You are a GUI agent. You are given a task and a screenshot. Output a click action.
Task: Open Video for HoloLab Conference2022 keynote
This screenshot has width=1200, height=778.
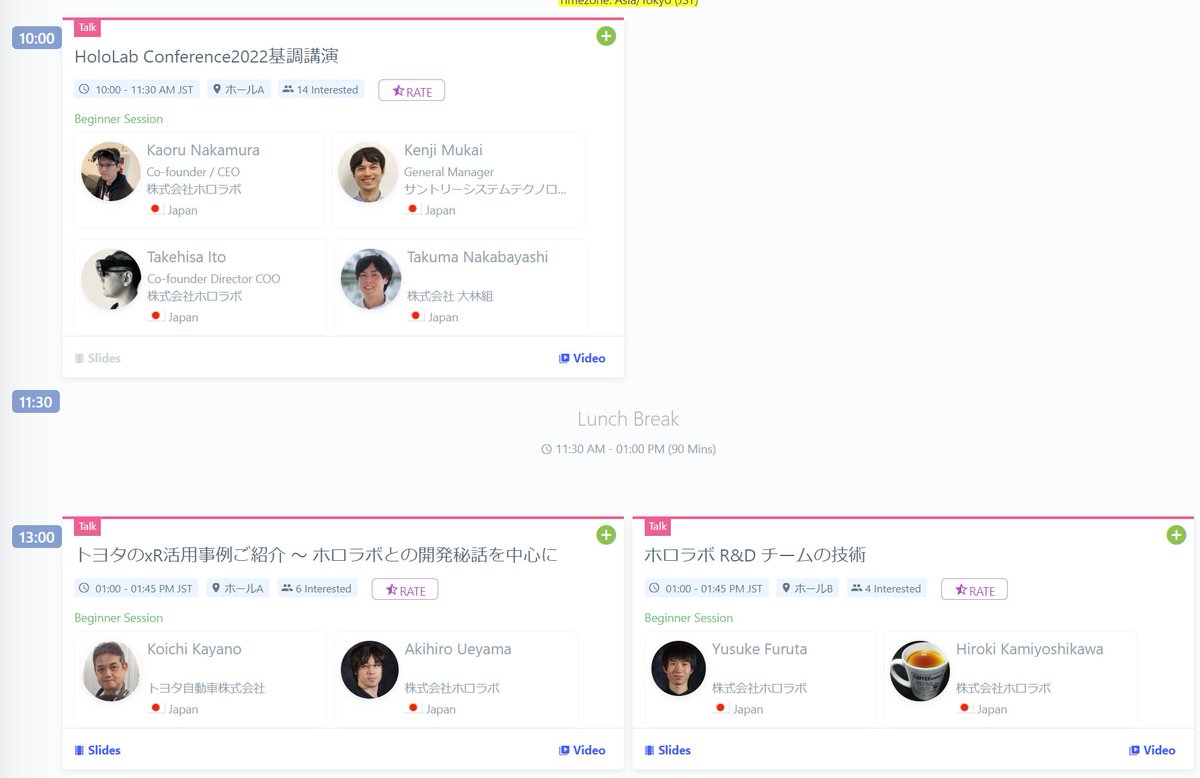582,358
